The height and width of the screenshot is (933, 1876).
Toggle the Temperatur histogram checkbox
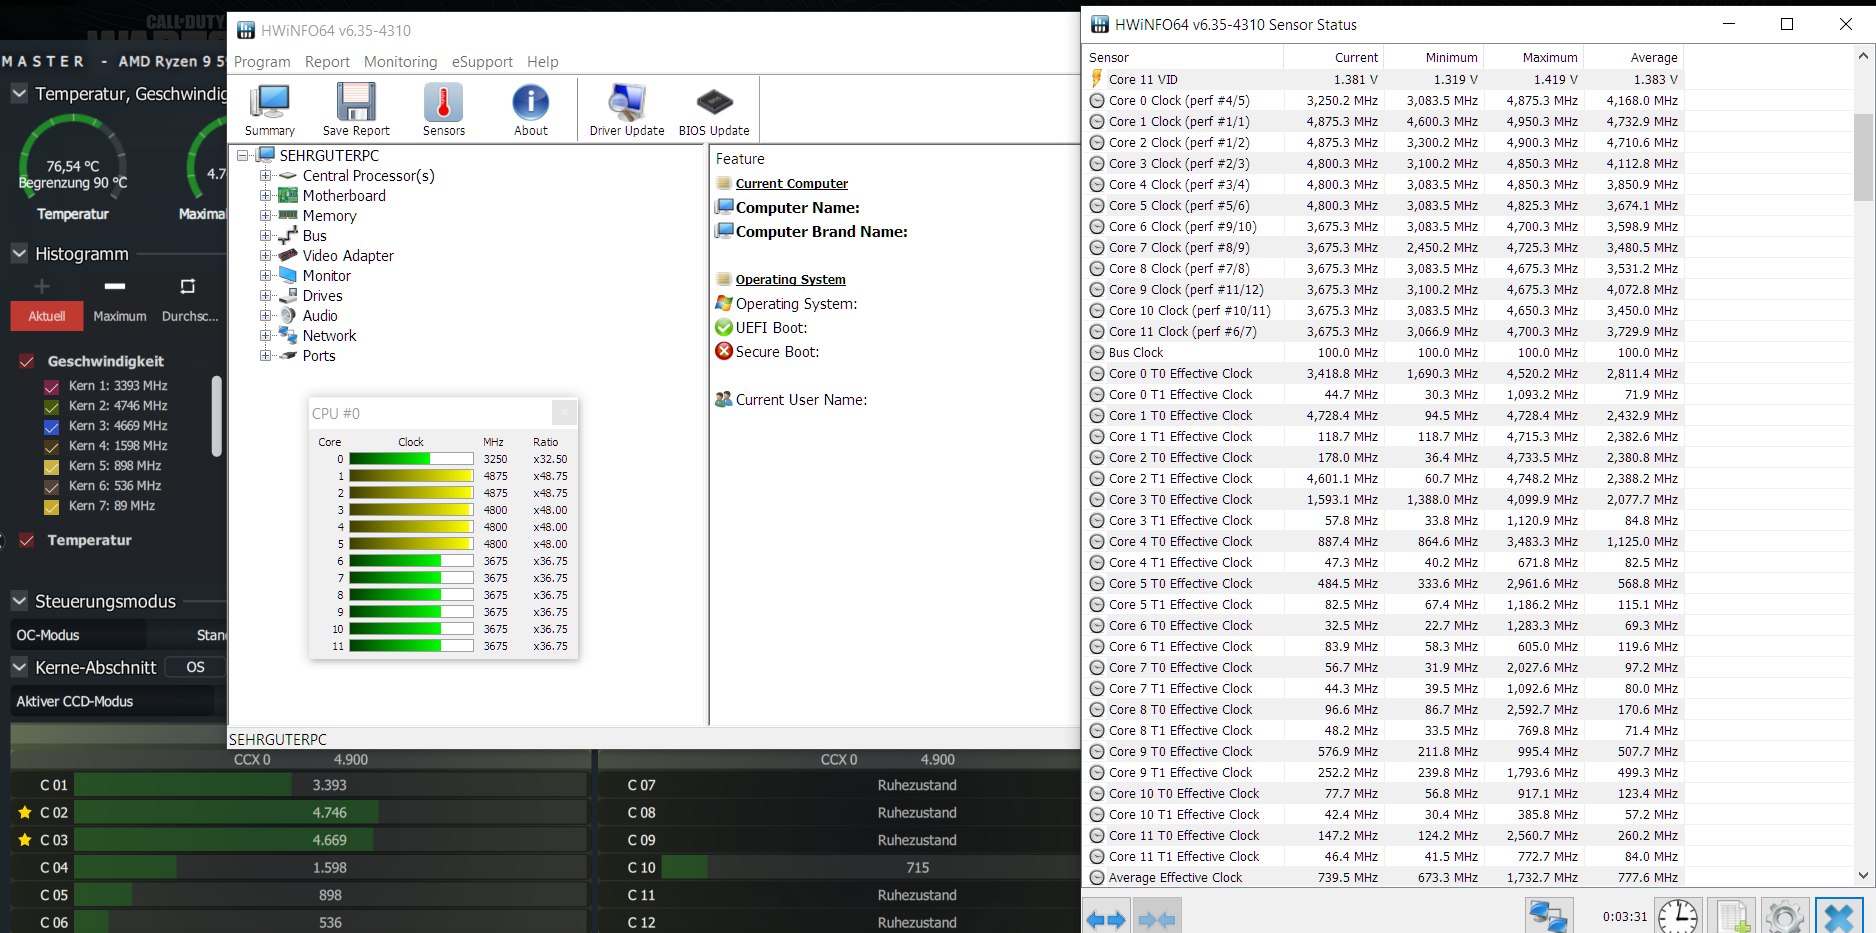(x=27, y=540)
